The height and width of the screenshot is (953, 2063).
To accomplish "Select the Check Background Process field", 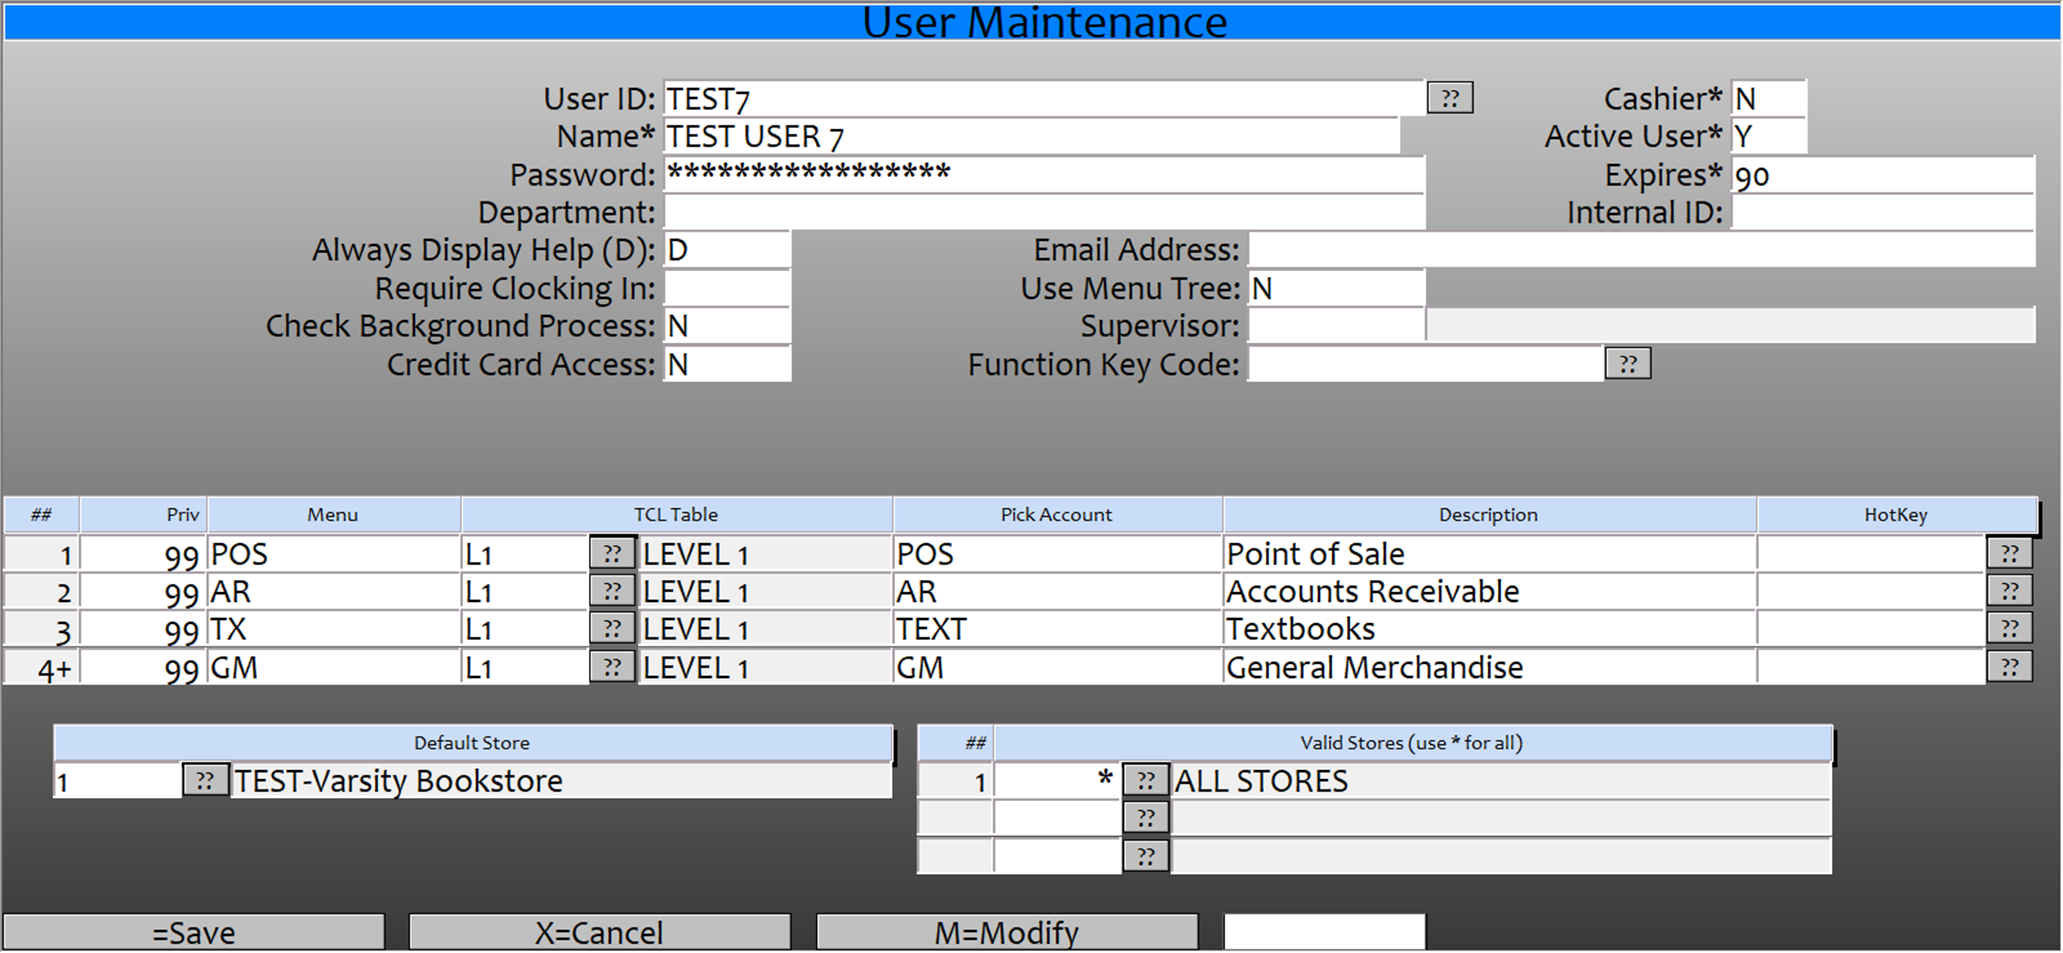I will click(727, 326).
